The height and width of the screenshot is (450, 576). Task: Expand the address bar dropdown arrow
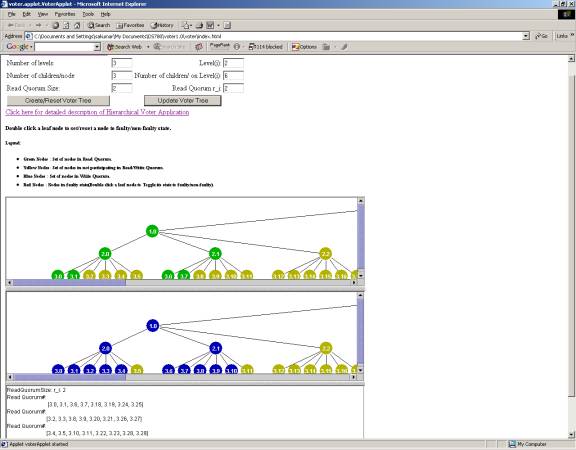[526, 36]
